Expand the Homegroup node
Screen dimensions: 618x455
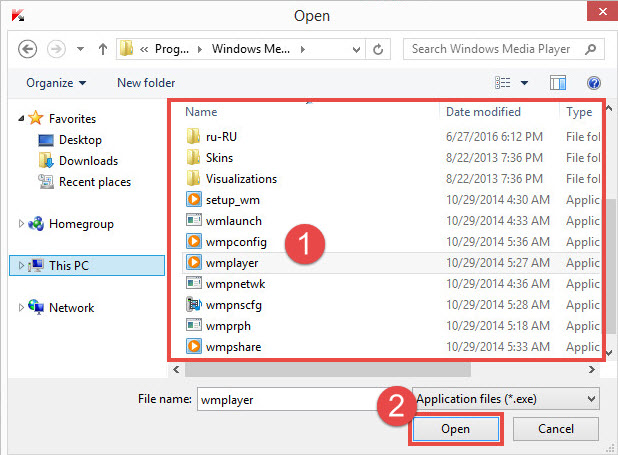click(21, 224)
